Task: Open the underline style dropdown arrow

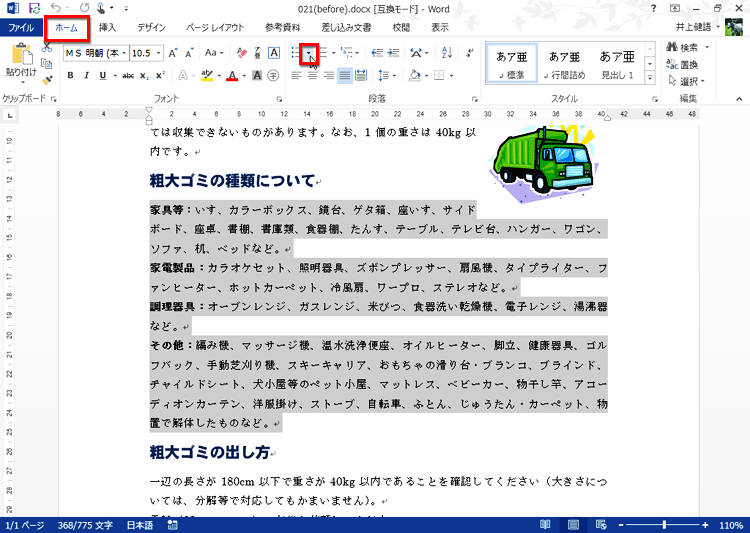Action: 115,76
